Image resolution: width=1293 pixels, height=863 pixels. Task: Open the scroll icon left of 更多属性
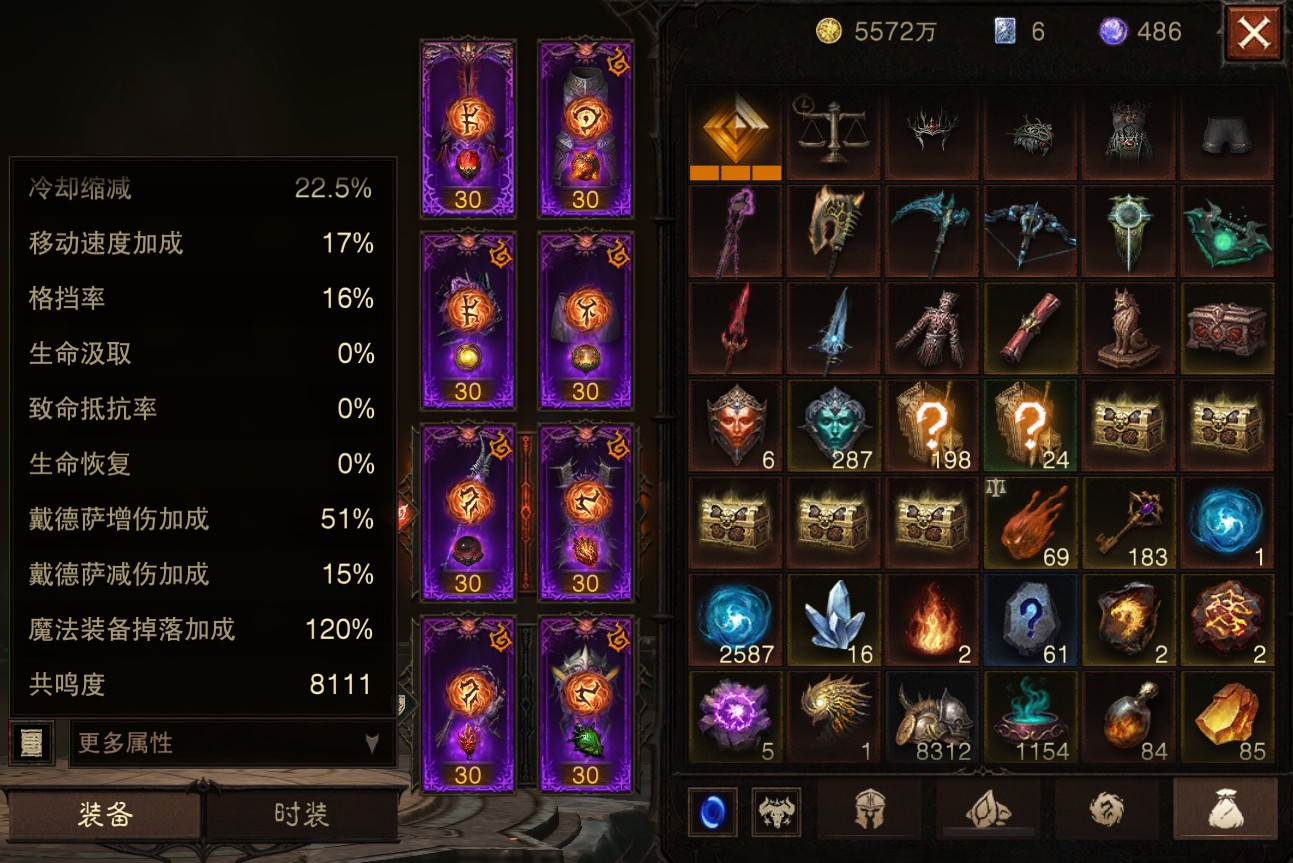[x=31, y=743]
